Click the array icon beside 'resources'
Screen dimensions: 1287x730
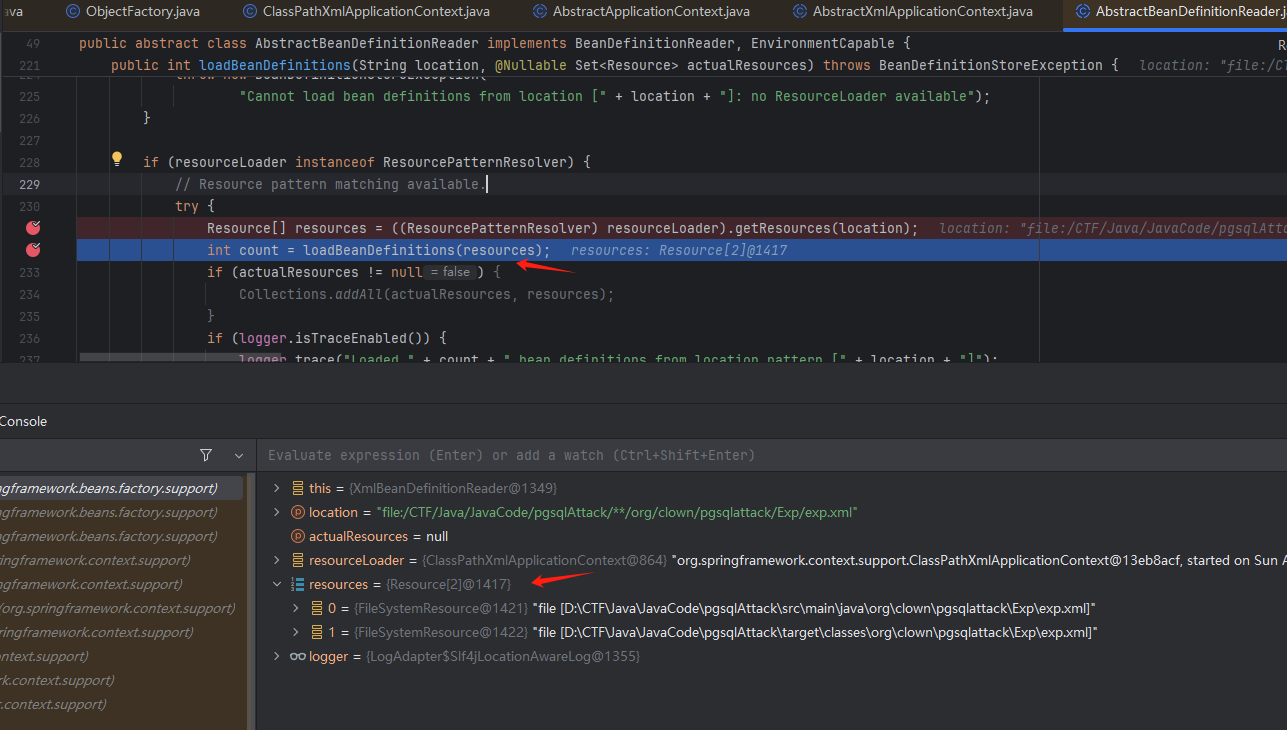297,584
